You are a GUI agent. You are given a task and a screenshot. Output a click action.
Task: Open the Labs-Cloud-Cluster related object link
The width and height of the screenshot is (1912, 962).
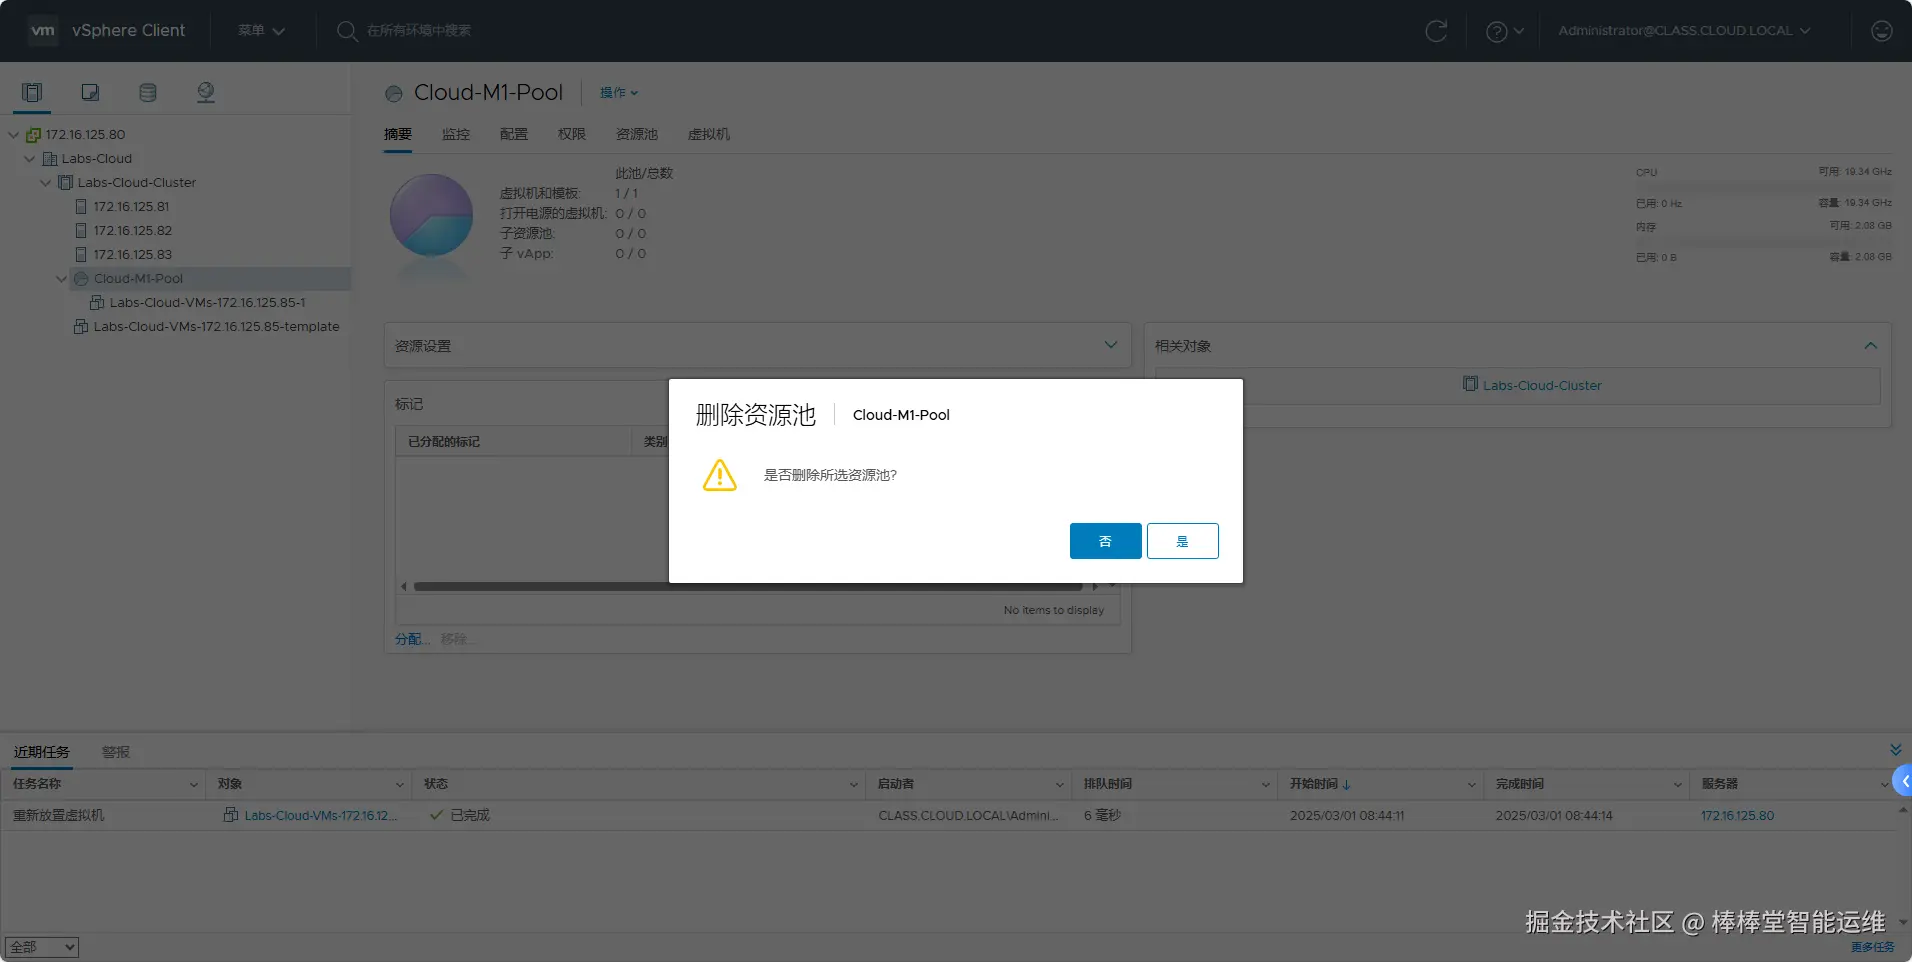[x=1542, y=386]
